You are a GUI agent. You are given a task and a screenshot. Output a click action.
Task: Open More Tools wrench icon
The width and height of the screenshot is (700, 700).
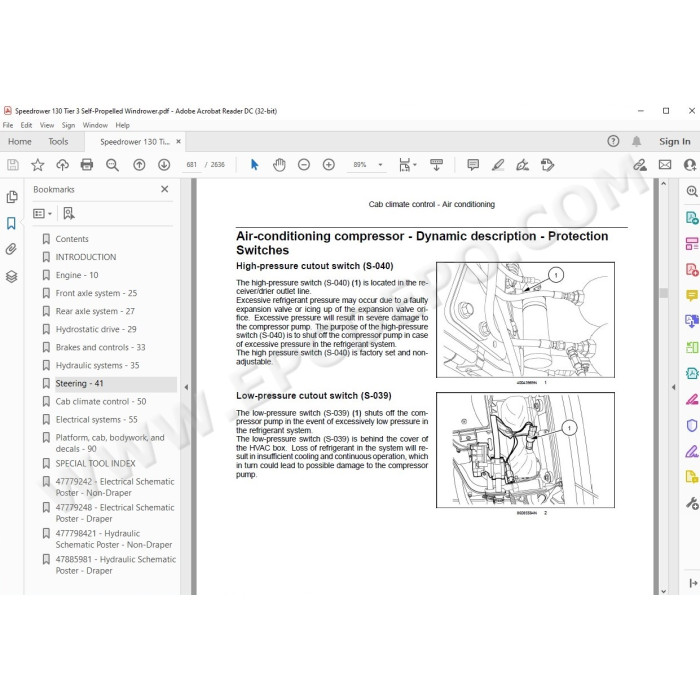pyautogui.click(x=692, y=503)
